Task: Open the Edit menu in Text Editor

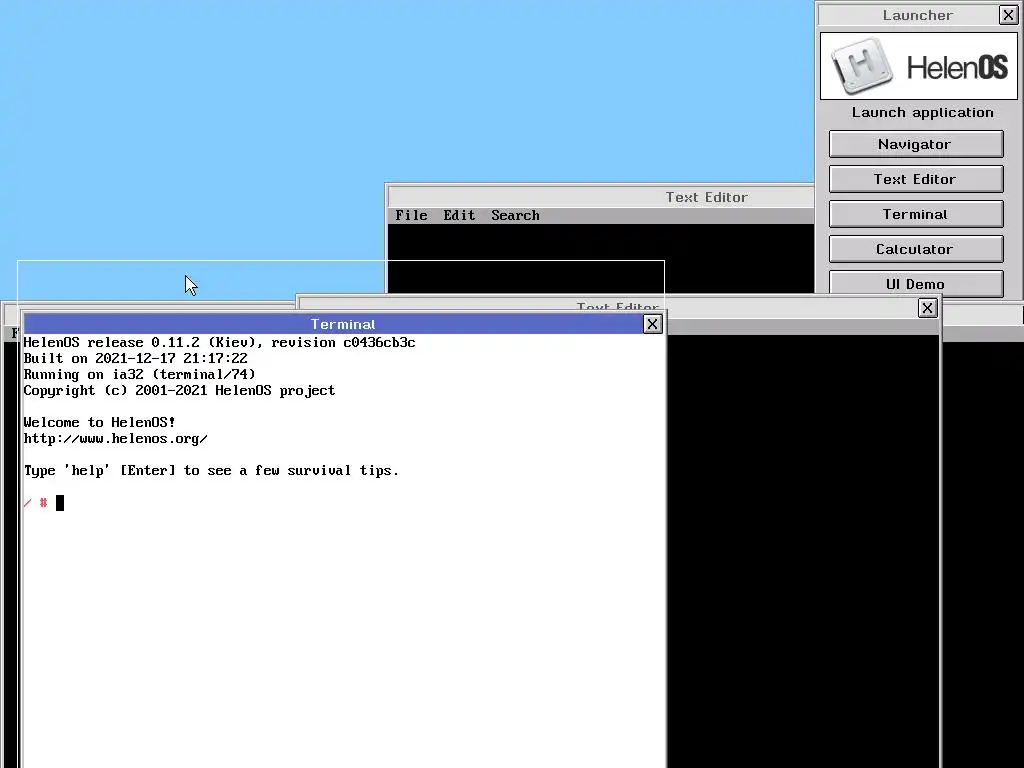Action: pyautogui.click(x=459, y=216)
